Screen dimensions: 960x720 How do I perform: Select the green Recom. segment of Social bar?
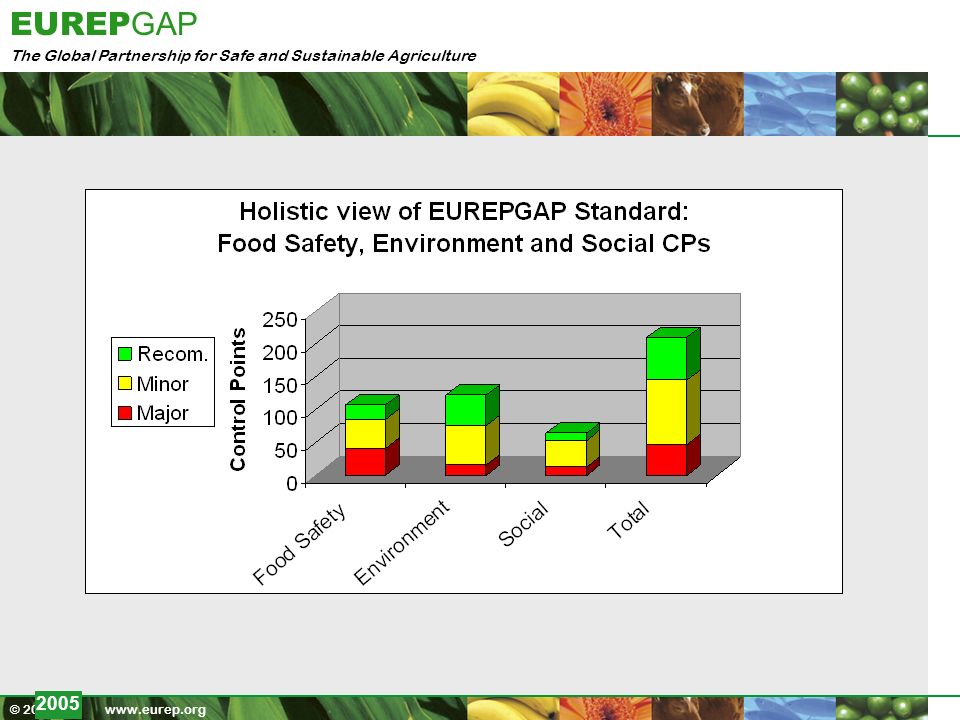(566, 436)
